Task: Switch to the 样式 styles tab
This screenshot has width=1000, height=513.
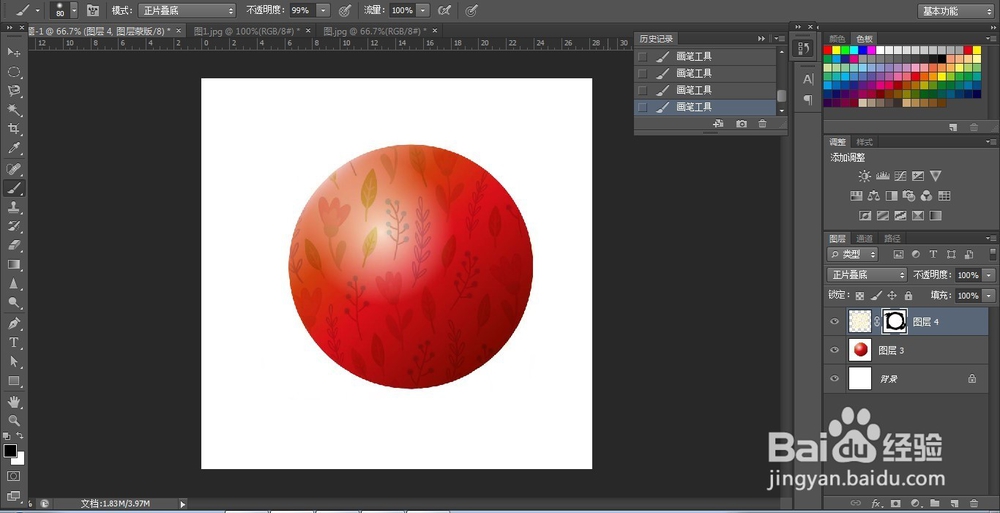Action: (x=864, y=142)
